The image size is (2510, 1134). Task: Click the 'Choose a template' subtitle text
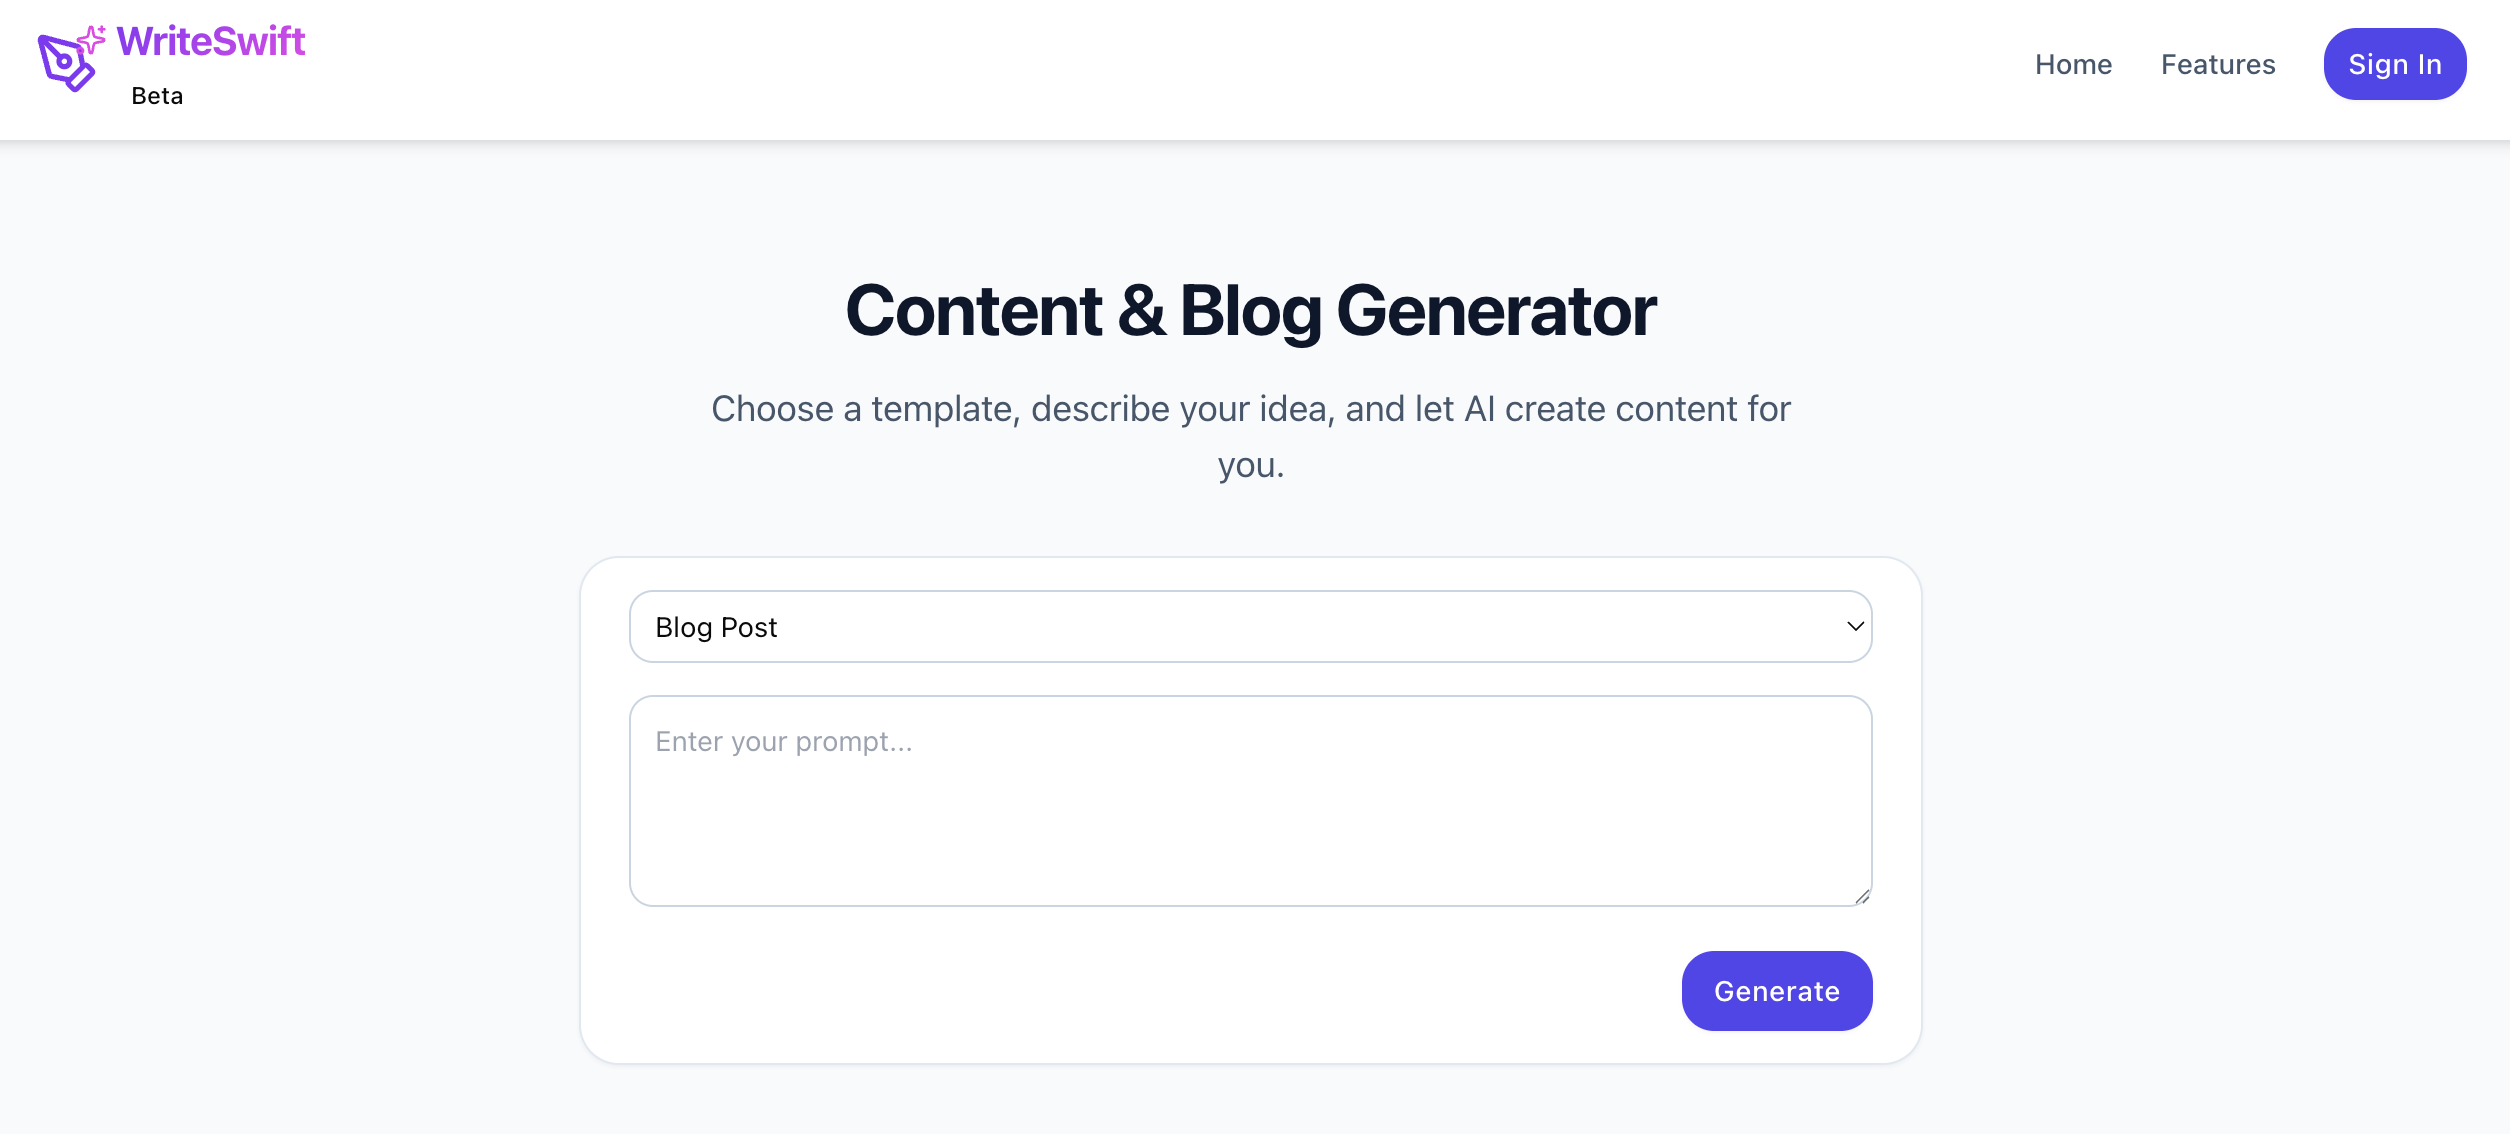[x=1250, y=410]
